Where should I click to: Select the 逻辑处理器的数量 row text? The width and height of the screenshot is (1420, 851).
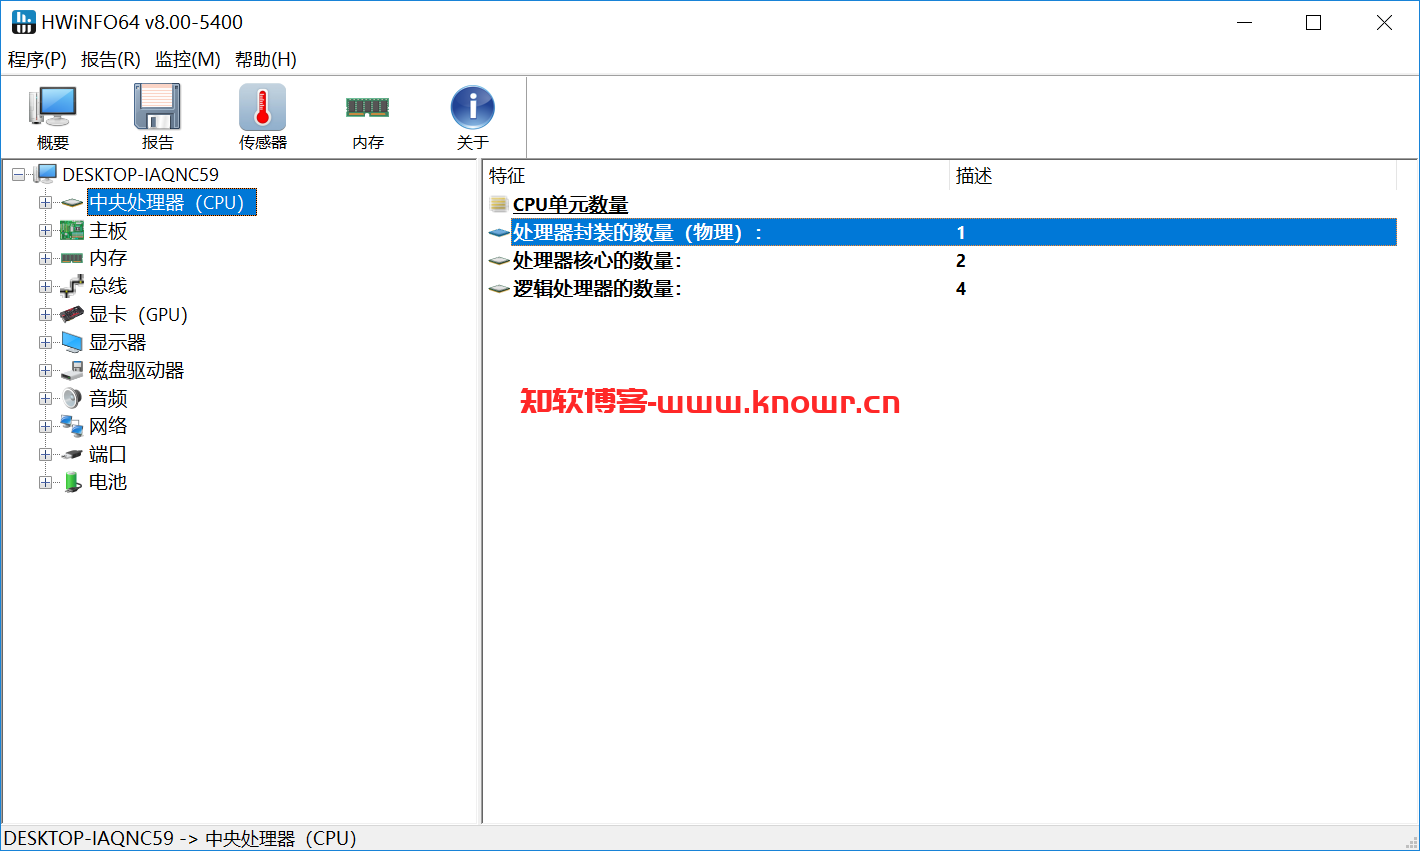597,289
